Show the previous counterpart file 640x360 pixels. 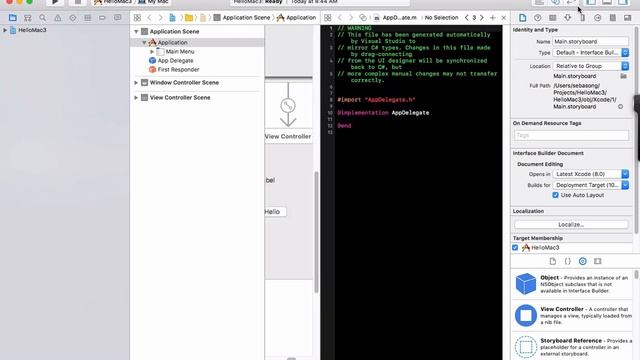tap(467, 18)
